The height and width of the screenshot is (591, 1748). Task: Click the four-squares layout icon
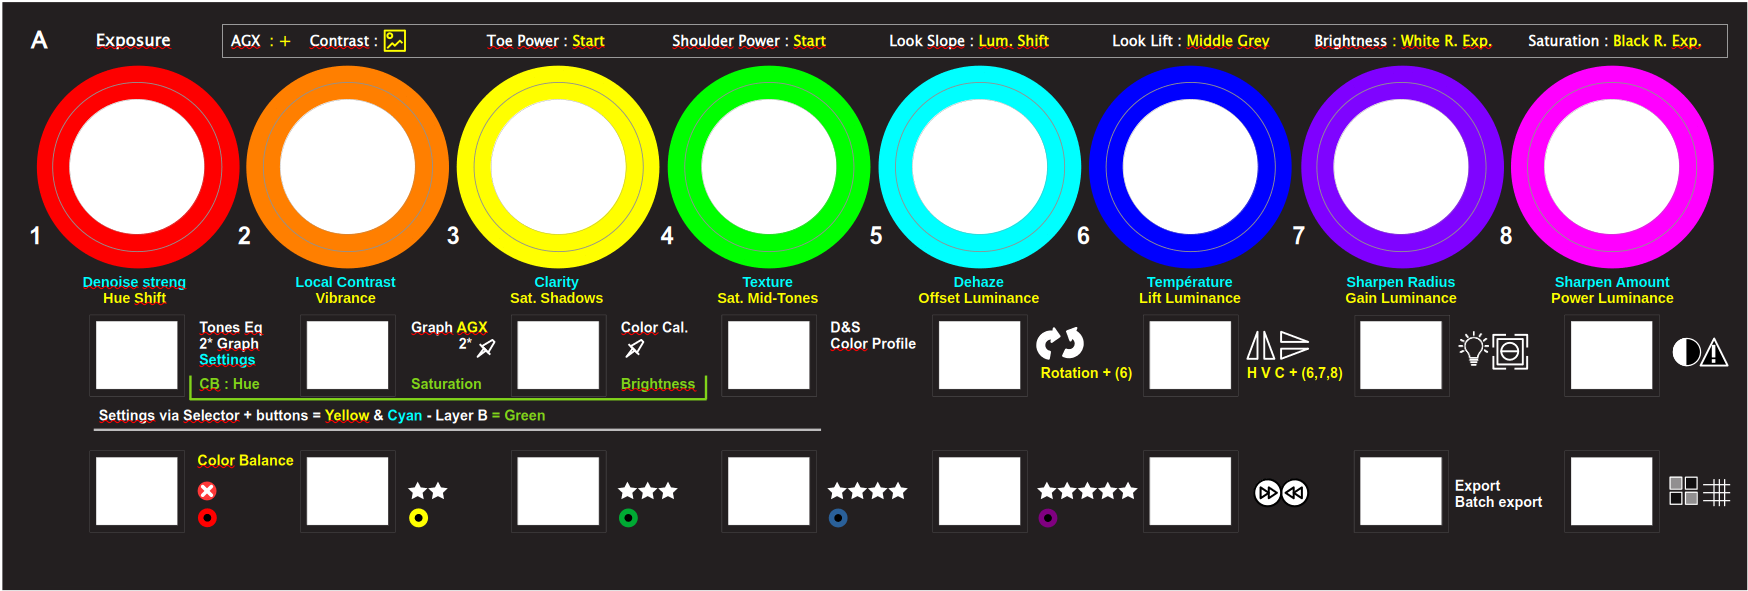pyautogui.click(x=1684, y=491)
